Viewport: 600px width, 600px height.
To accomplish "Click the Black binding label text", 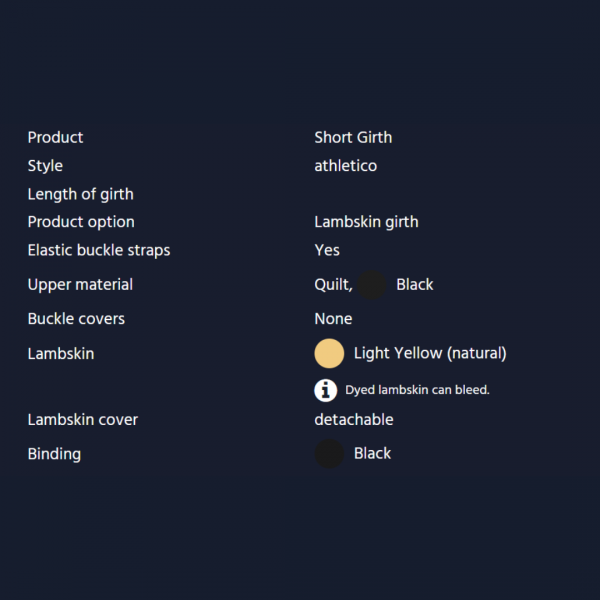I will click(x=372, y=453).
